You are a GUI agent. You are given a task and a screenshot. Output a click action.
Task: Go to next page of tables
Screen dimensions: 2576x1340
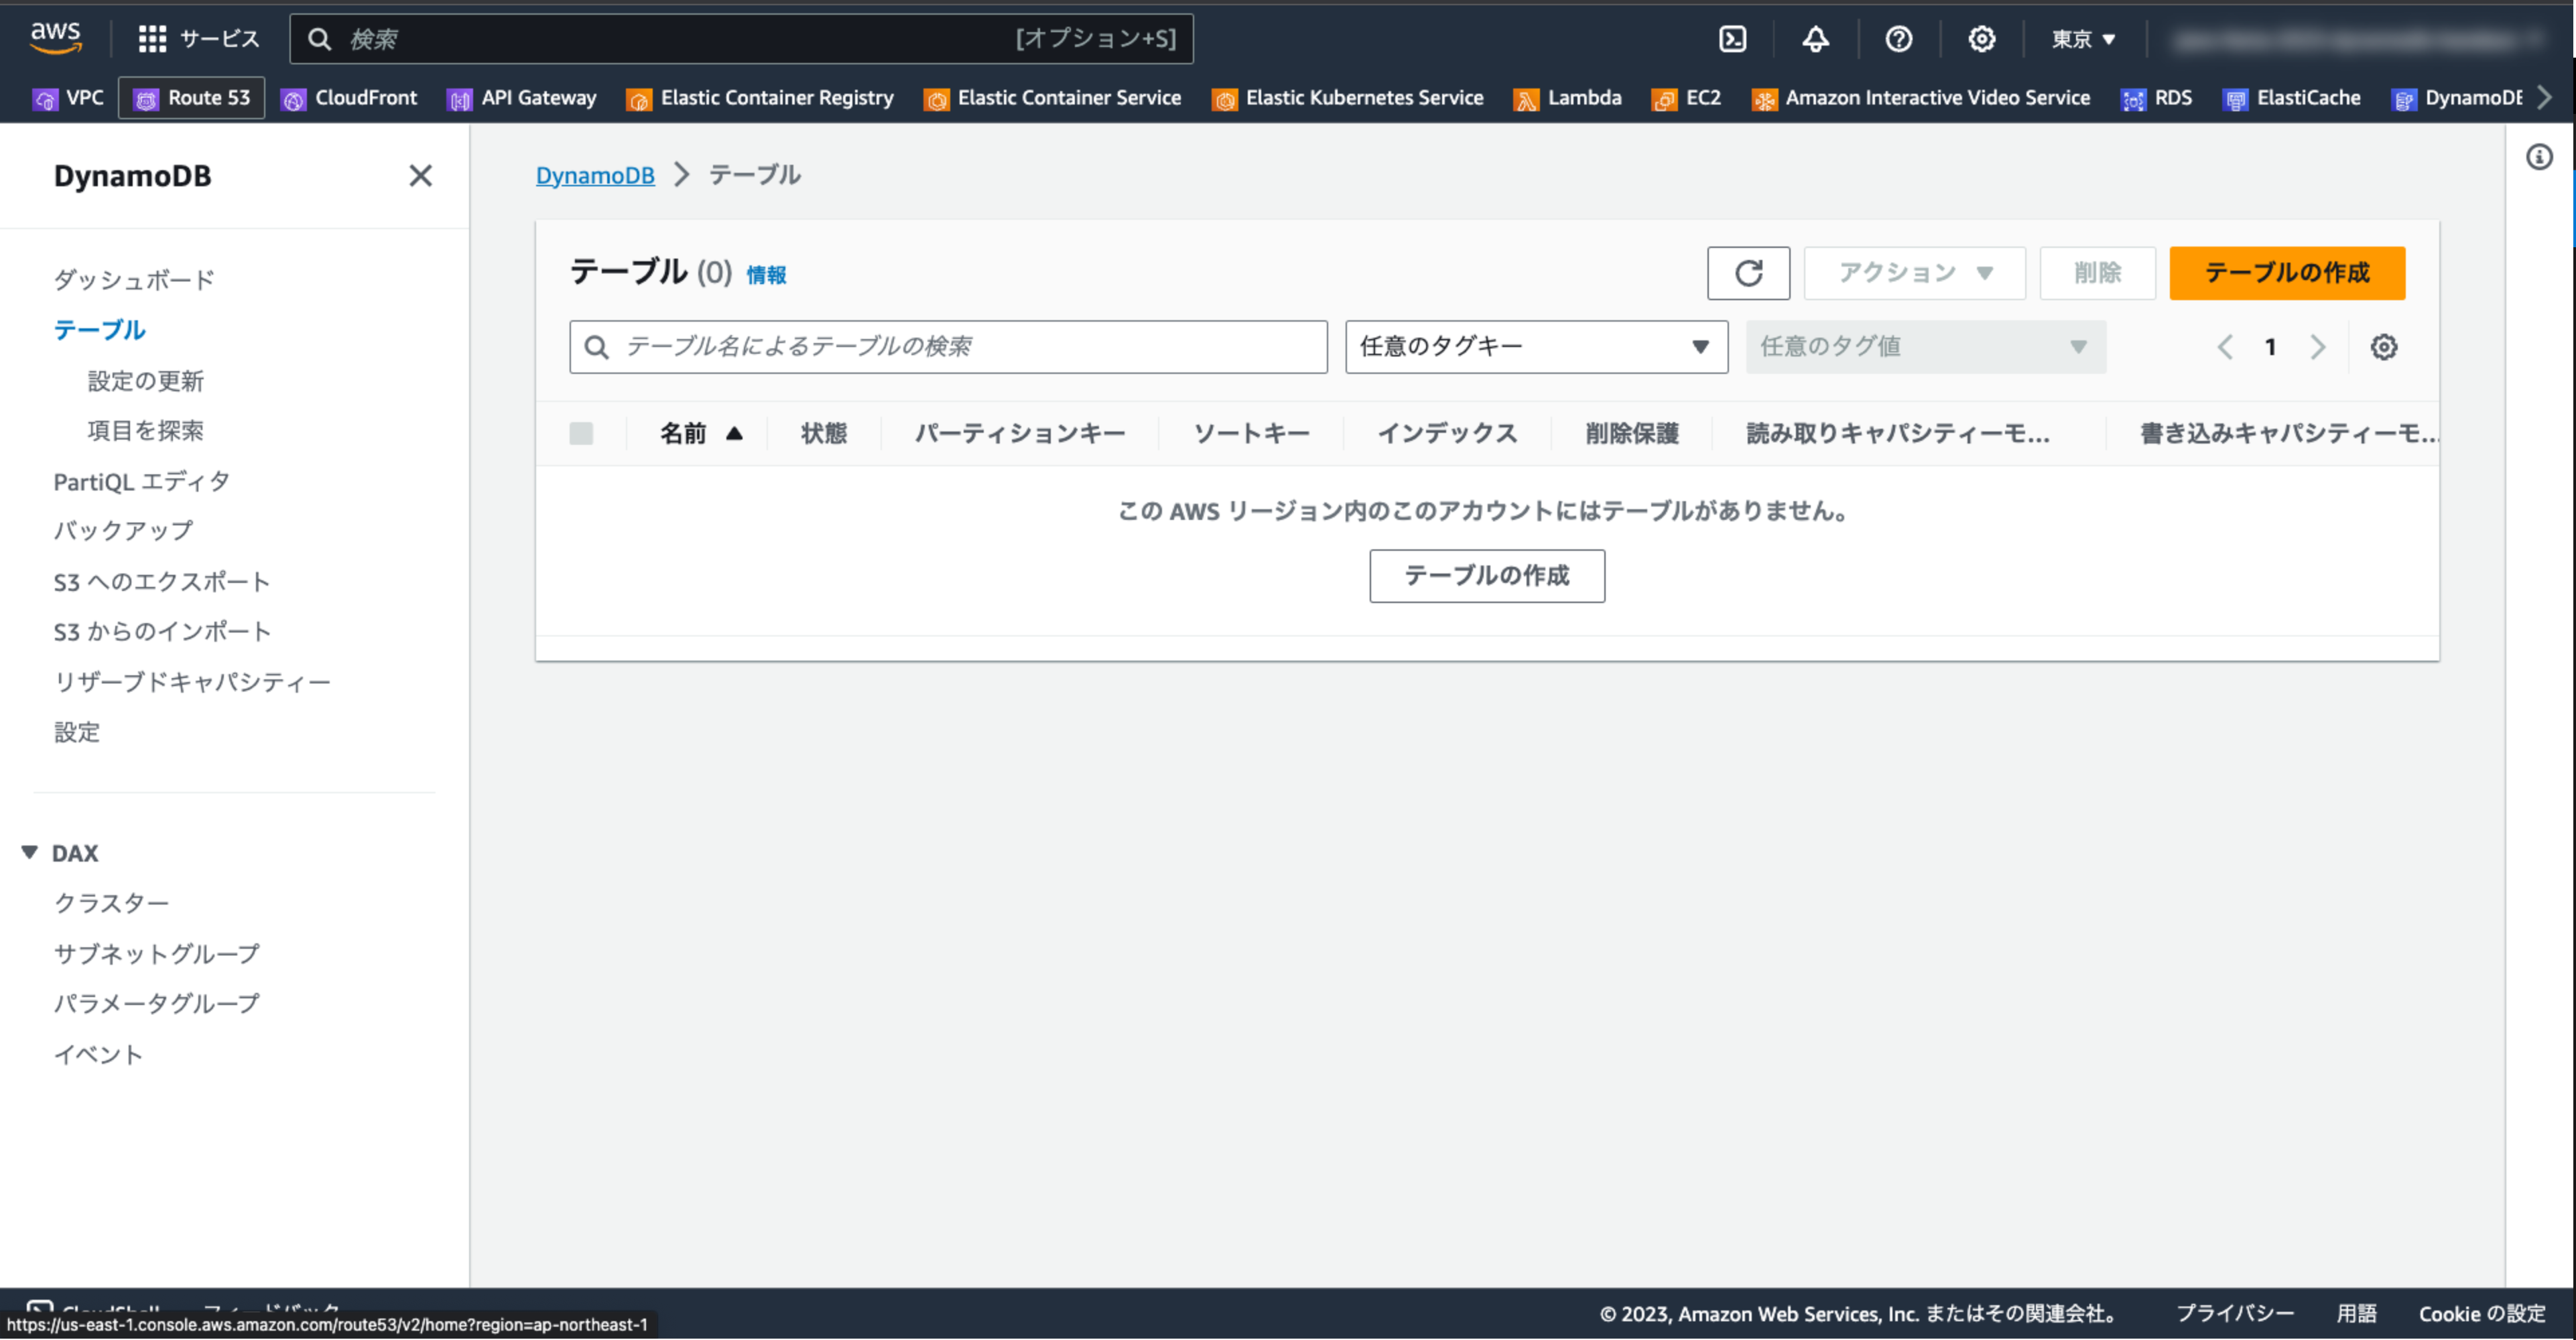point(2318,347)
